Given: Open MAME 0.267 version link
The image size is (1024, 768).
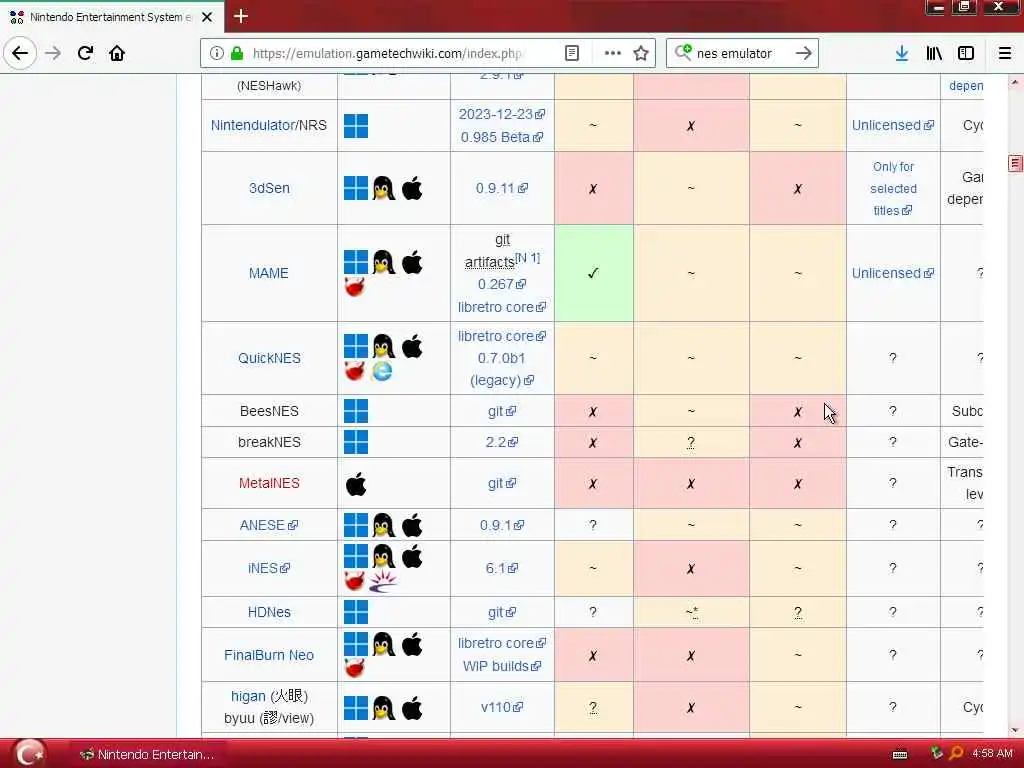Looking at the screenshot, I should click(502, 284).
